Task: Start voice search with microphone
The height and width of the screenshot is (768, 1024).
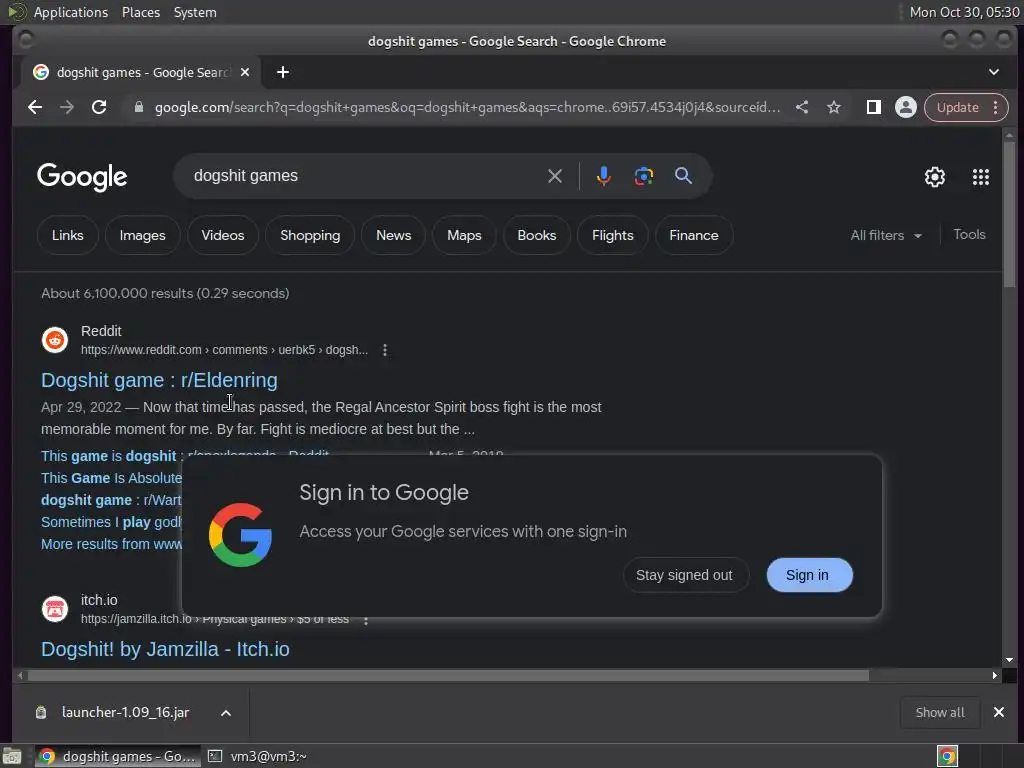Action: coord(603,176)
